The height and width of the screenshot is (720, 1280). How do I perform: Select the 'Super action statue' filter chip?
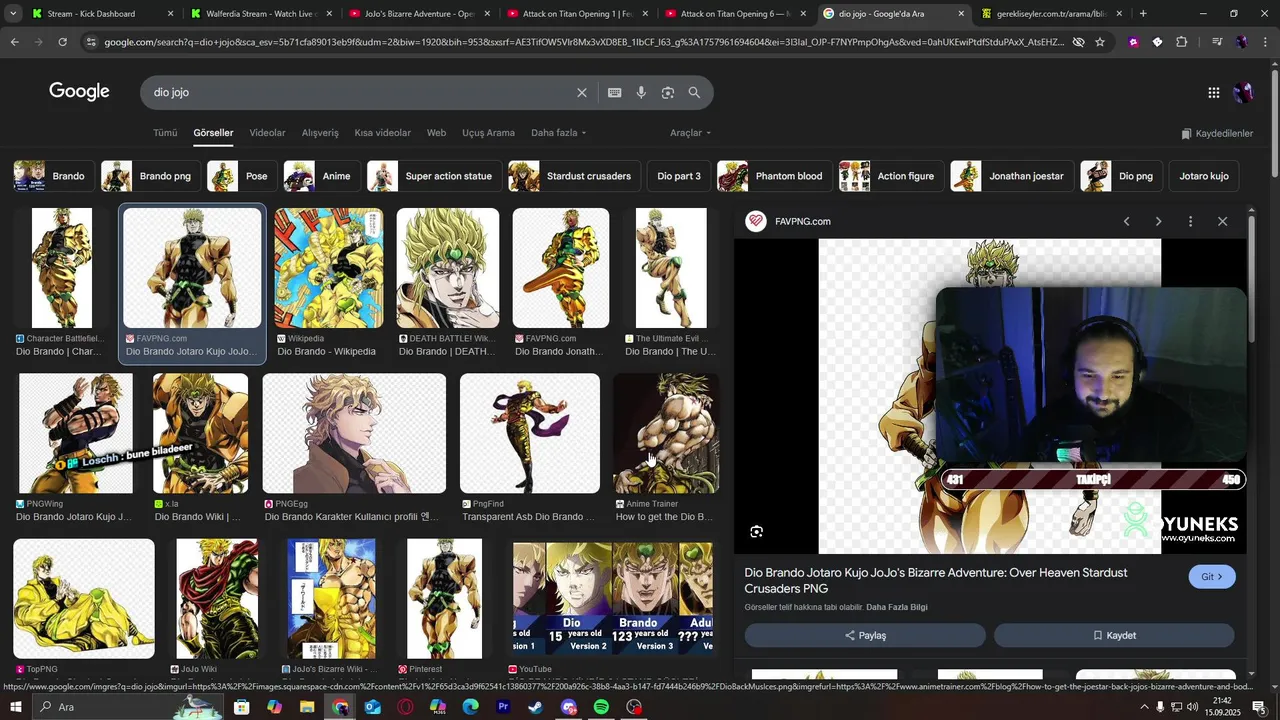tap(433, 176)
